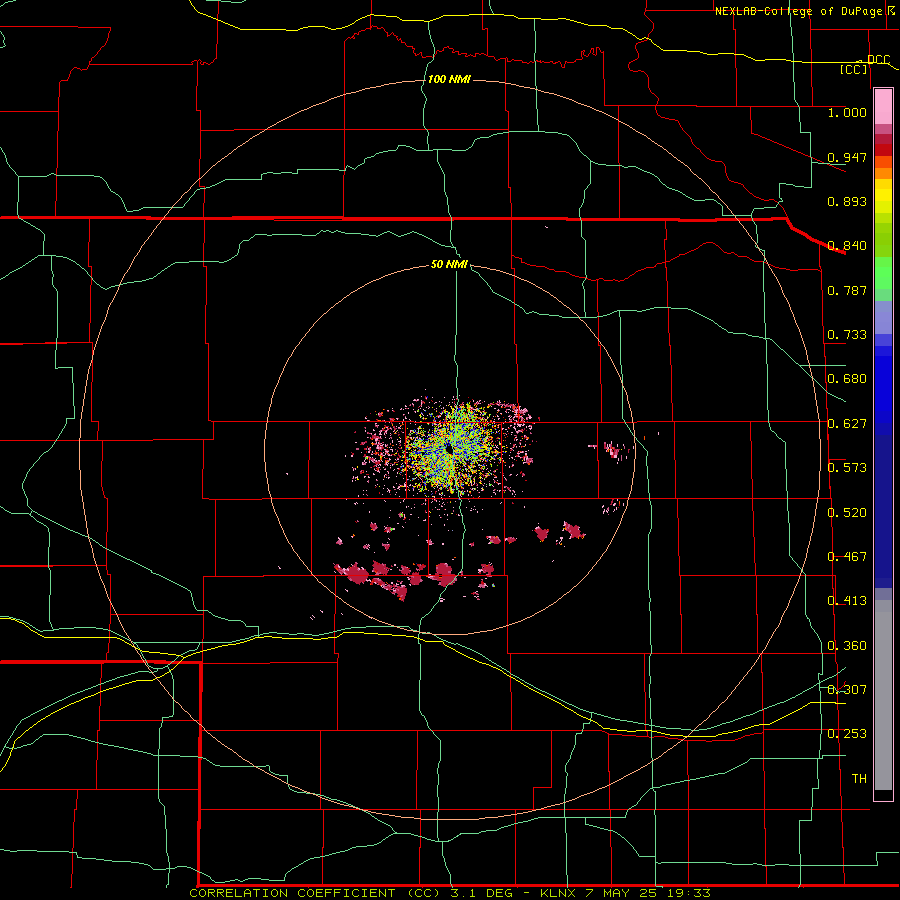Select the 0.627 scale label

847,424
